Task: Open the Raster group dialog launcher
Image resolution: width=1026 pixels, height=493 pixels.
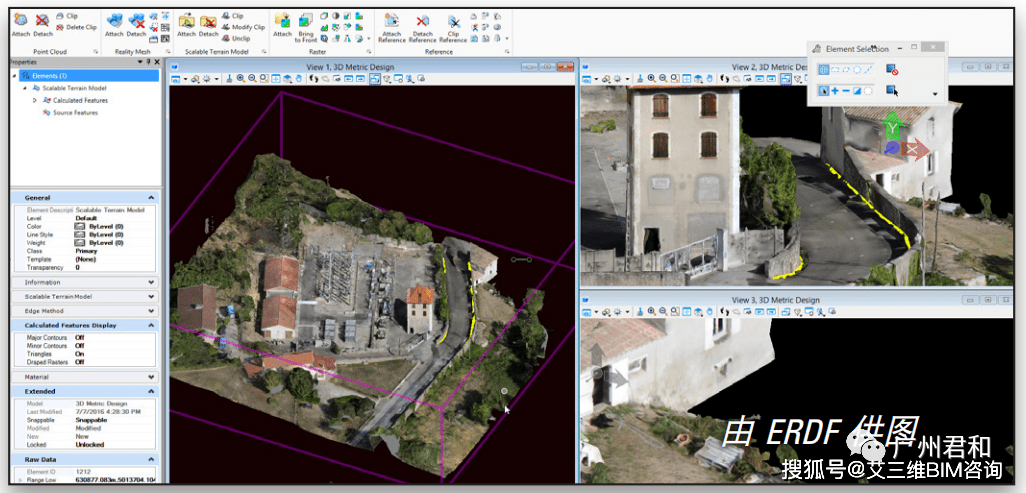Action: pyautogui.click(x=369, y=52)
